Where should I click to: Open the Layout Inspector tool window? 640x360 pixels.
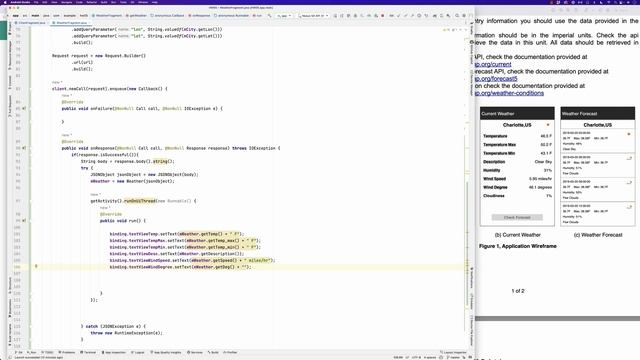point(453,352)
